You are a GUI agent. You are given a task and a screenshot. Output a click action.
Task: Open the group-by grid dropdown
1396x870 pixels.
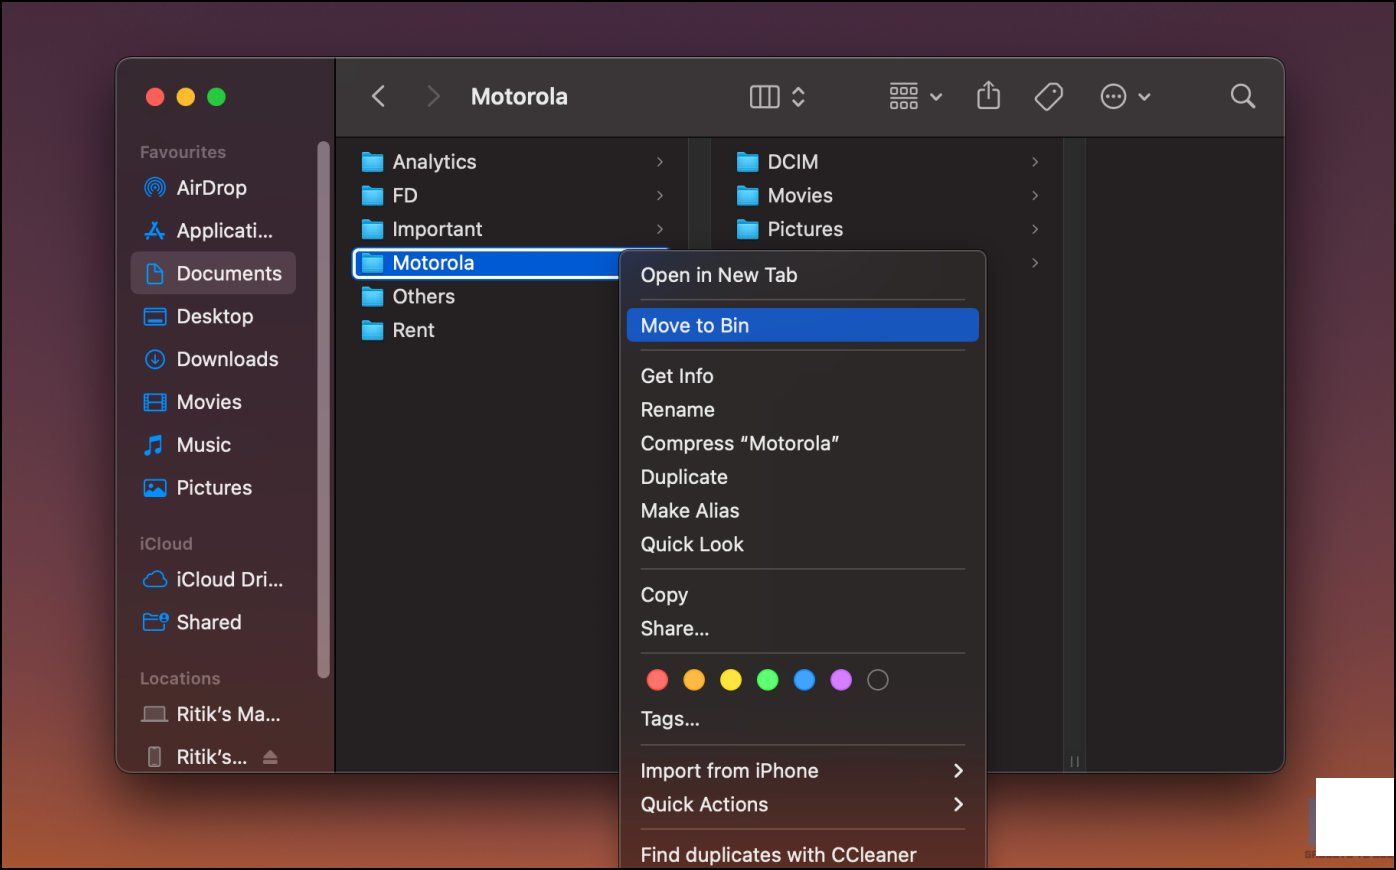(x=915, y=96)
